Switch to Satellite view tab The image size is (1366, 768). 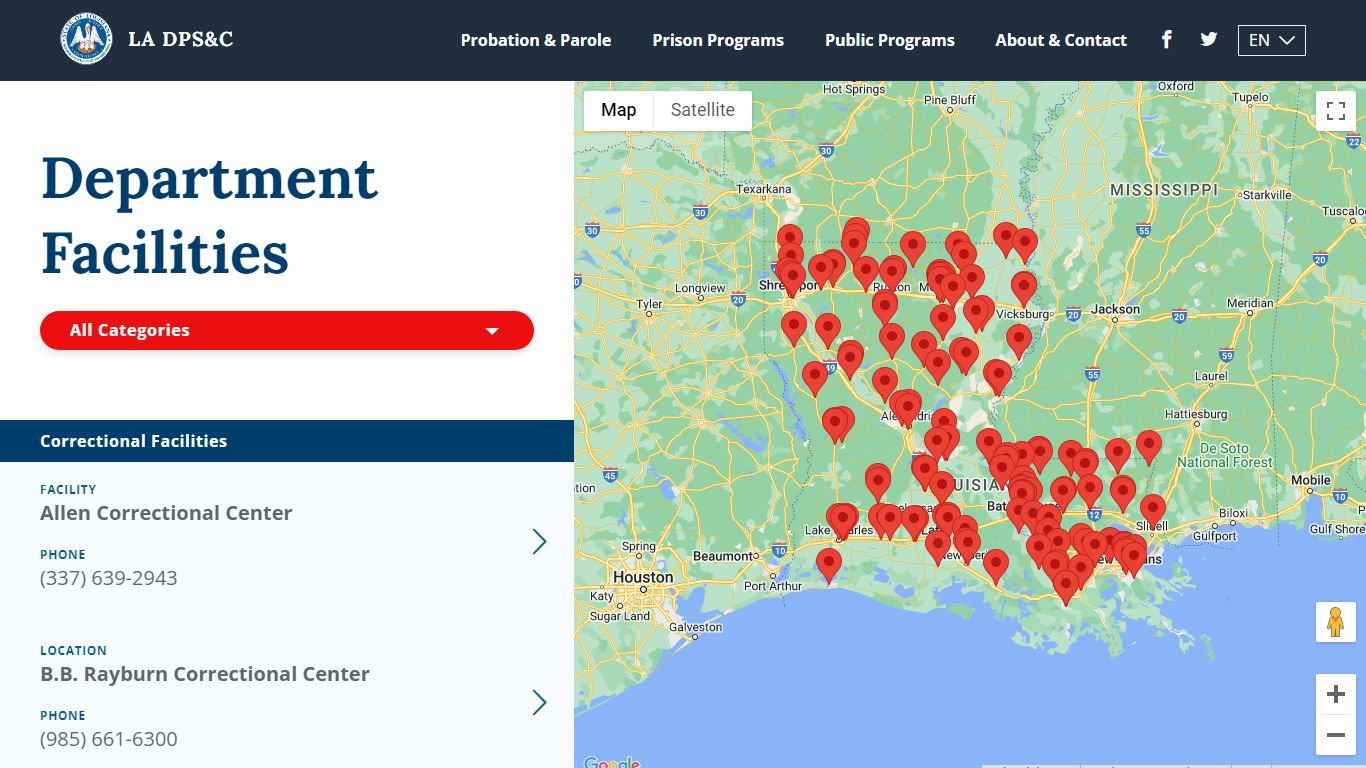(702, 110)
